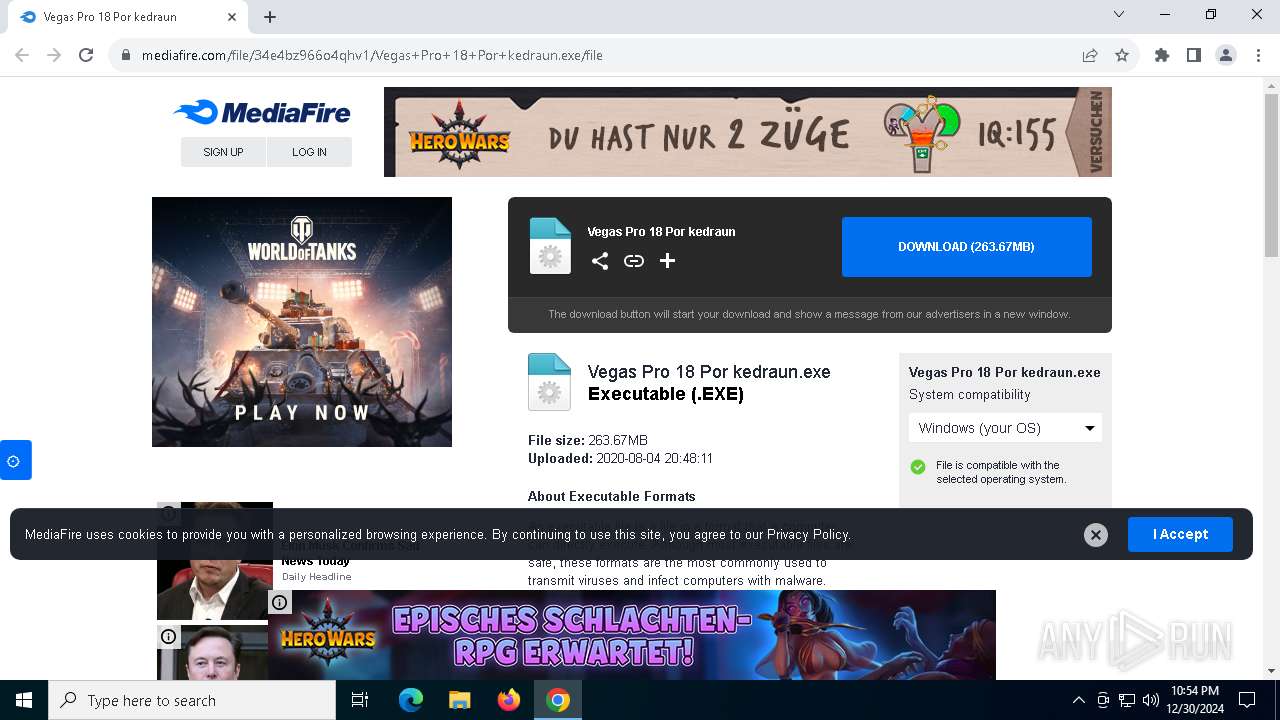This screenshot has height=720, width=1280.
Task: Click the page vertical scrollbar thumb
Action: tap(1271, 176)
